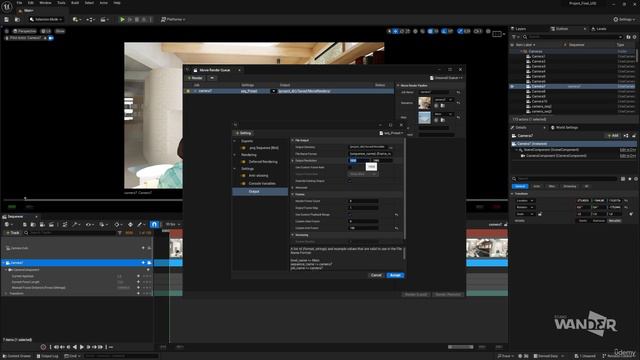Viewport: 640px width, 360px height.
Task: Click the Output Resolution width field
Action: [358, 160]
